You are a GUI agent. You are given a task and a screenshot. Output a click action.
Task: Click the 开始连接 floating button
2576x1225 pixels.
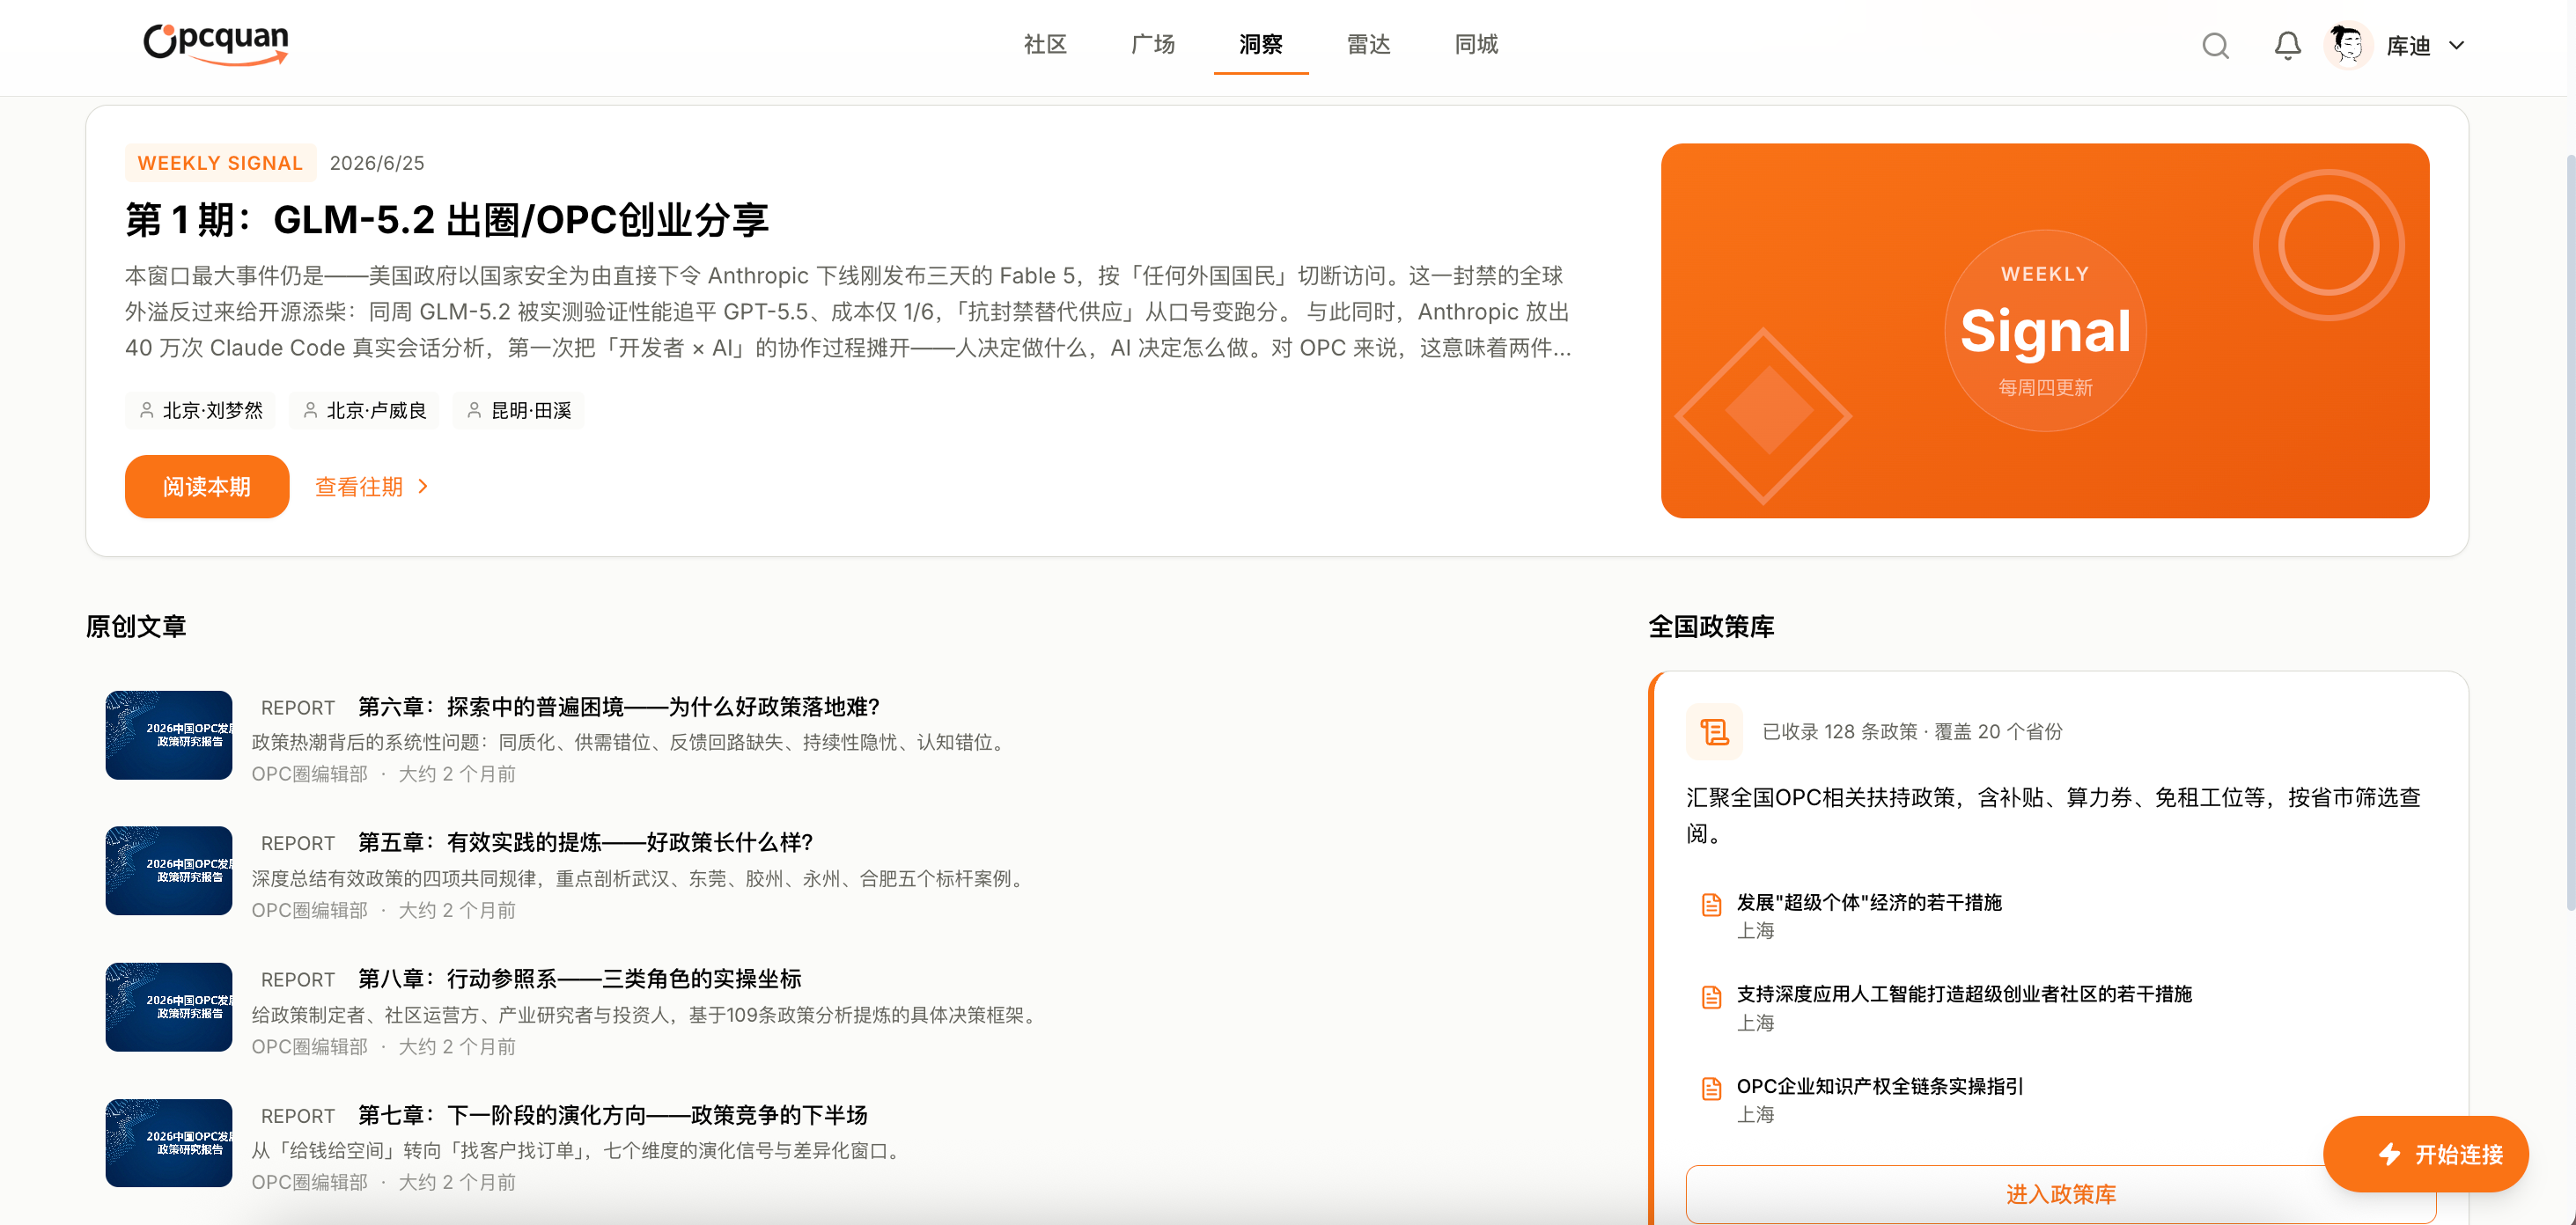click(2425, 1155)
